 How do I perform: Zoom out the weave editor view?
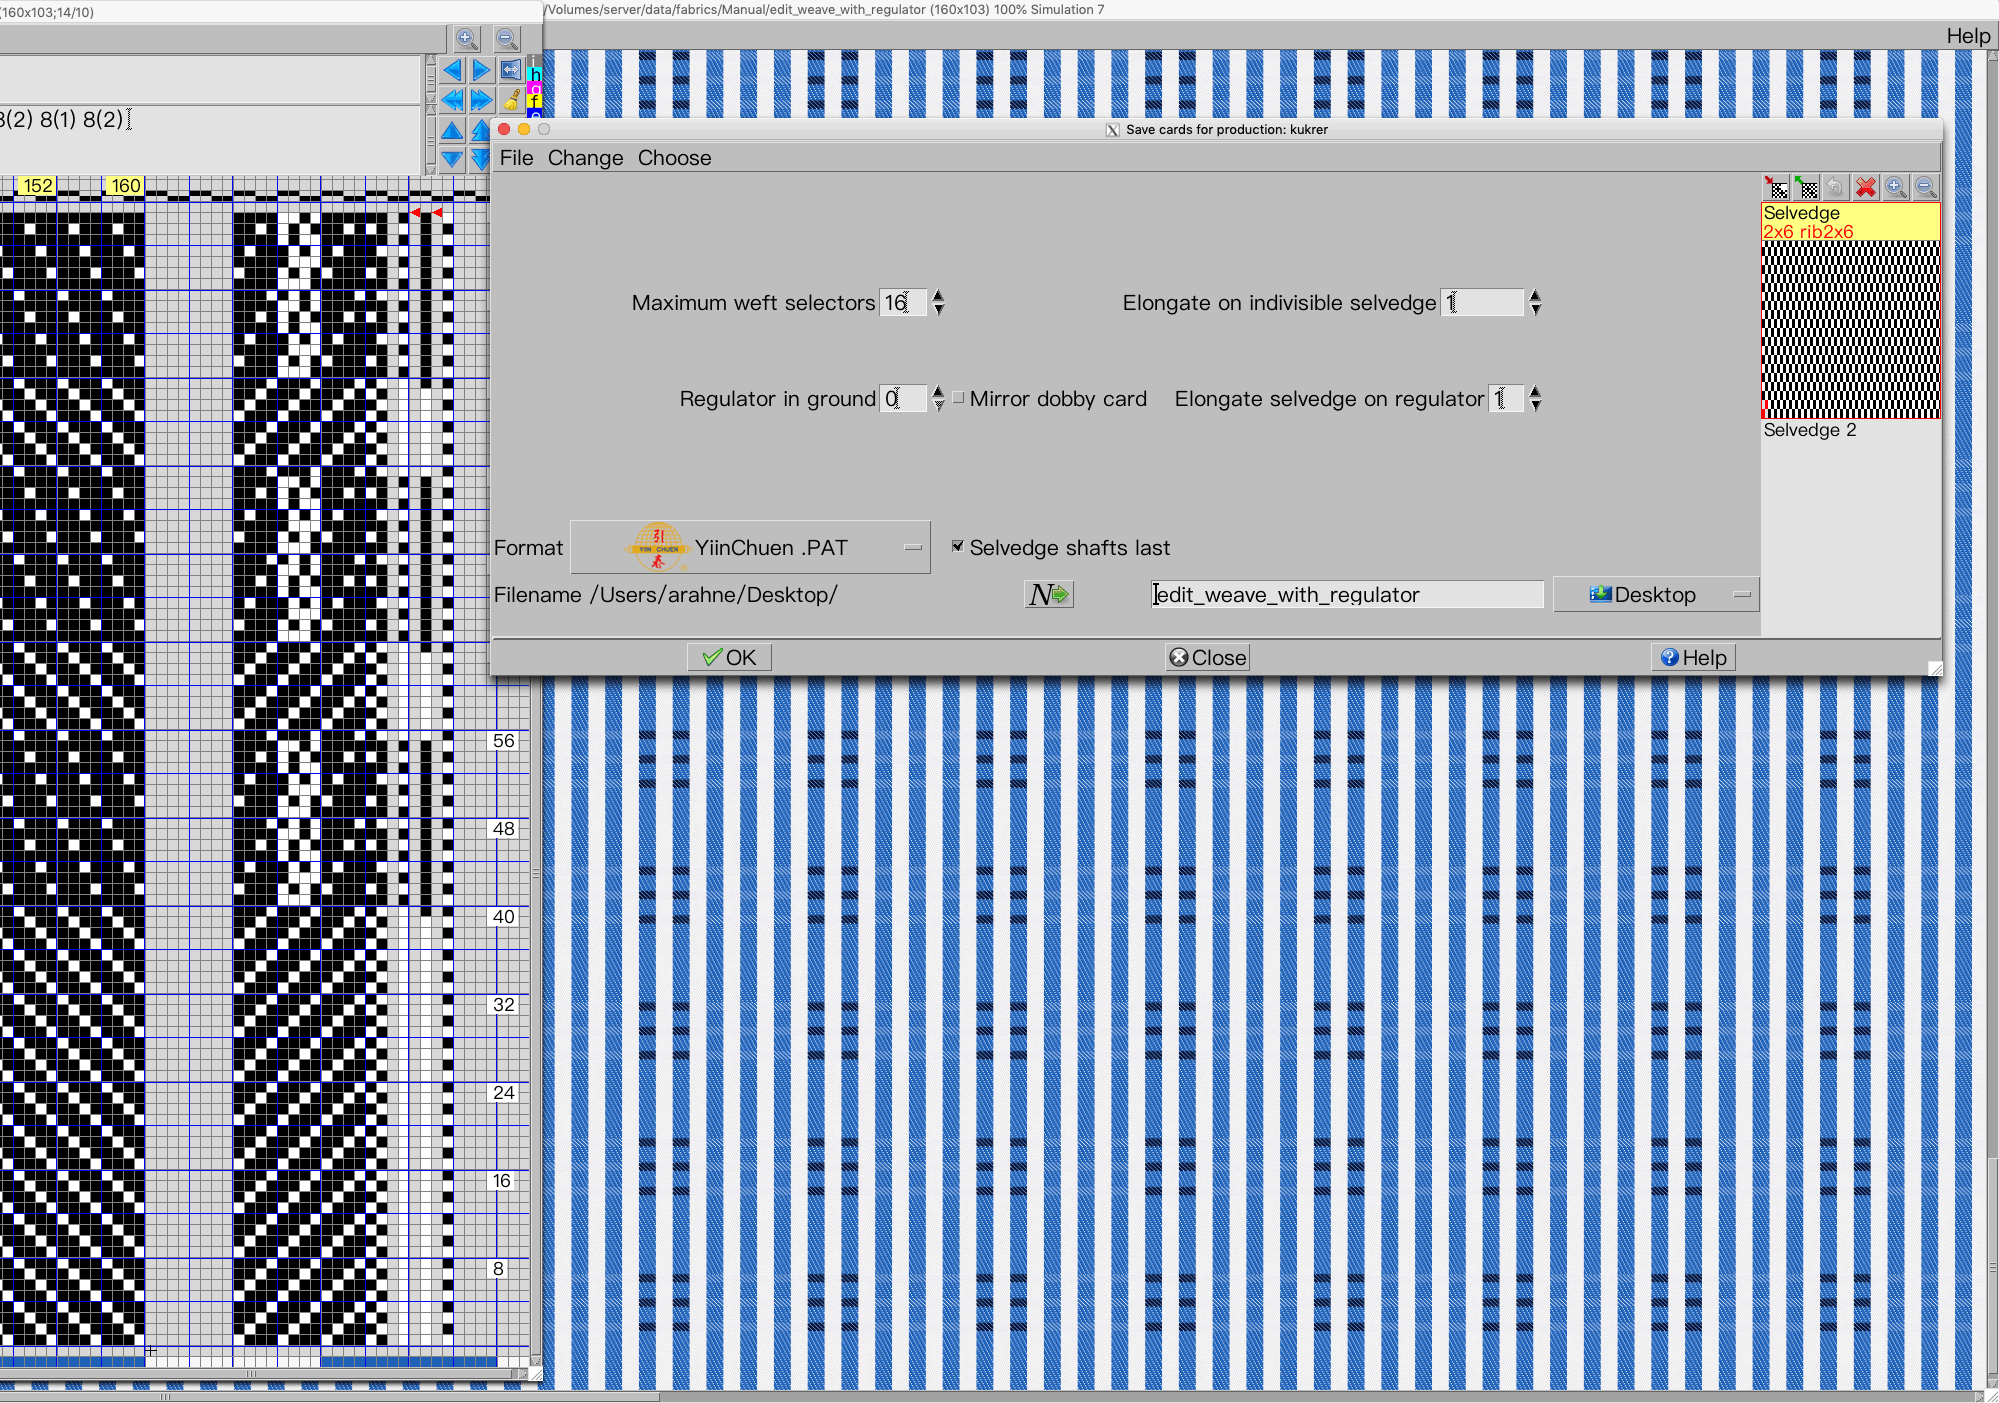[507, 39]
